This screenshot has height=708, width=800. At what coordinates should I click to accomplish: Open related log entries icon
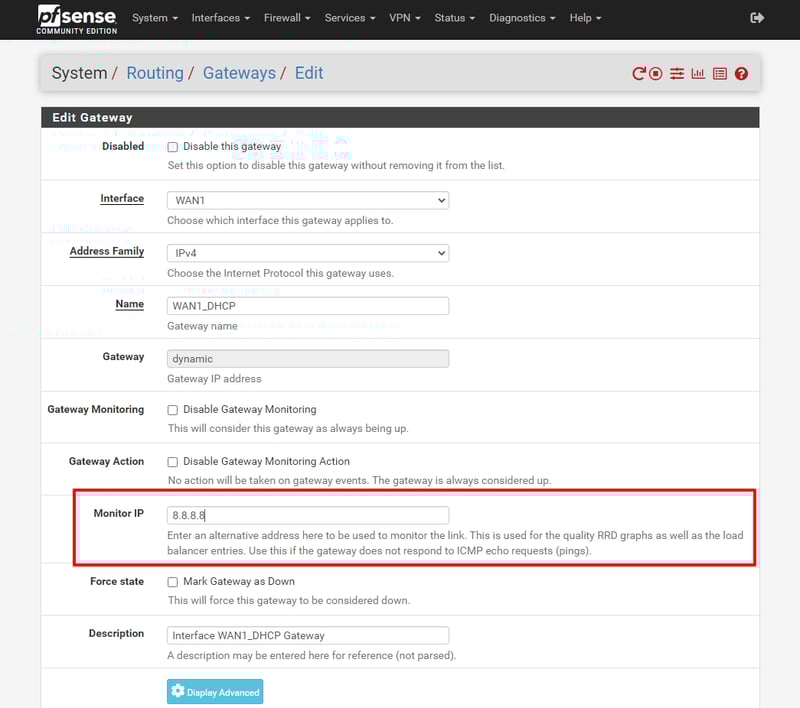pyautogui.click(x=719, y=74)
